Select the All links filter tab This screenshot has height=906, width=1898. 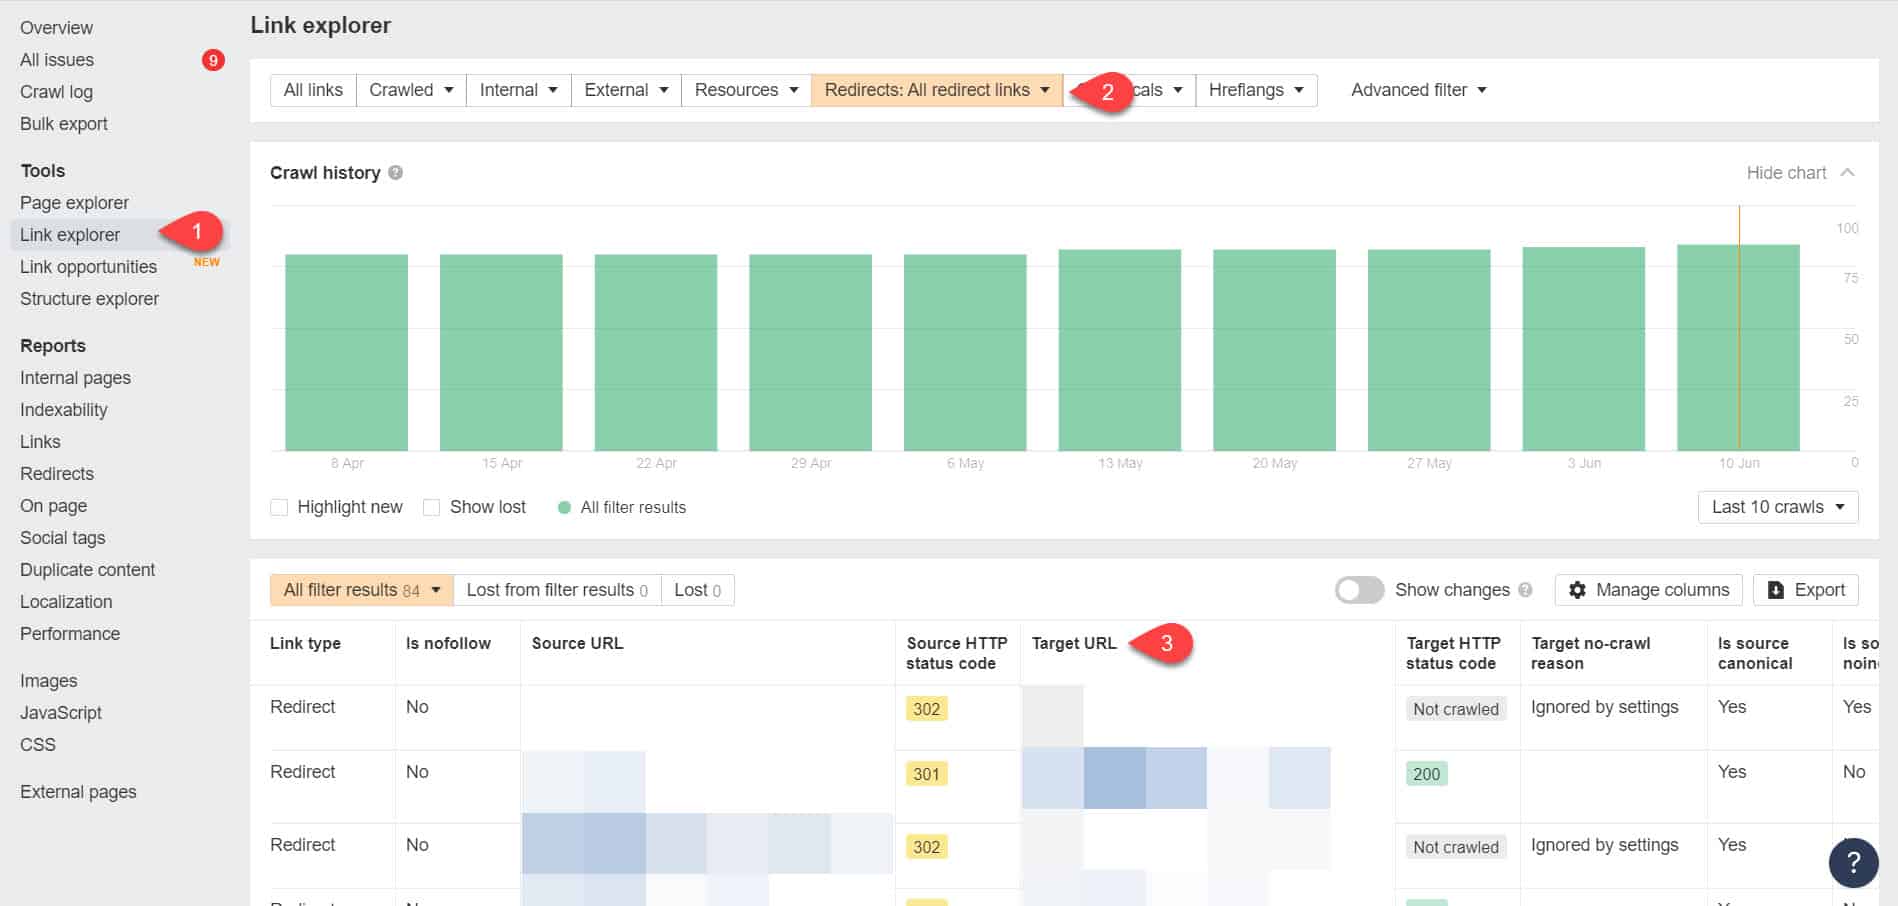click(312, 89)
